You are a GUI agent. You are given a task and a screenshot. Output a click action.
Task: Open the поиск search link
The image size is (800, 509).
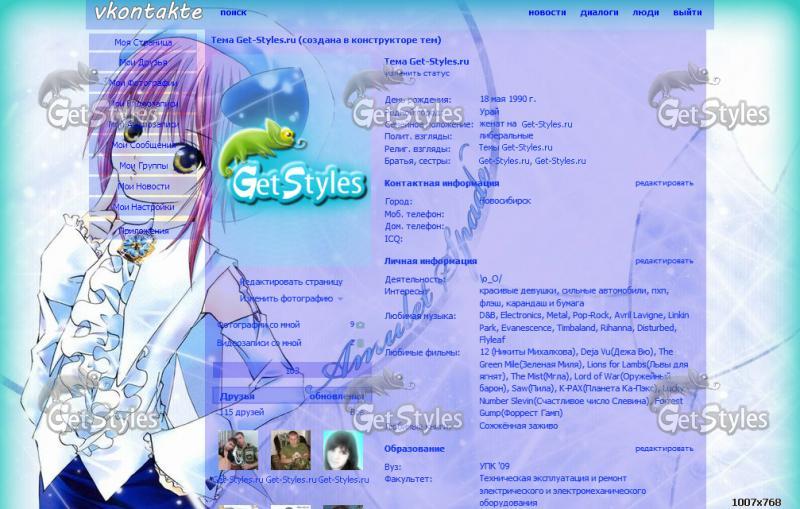233,12
